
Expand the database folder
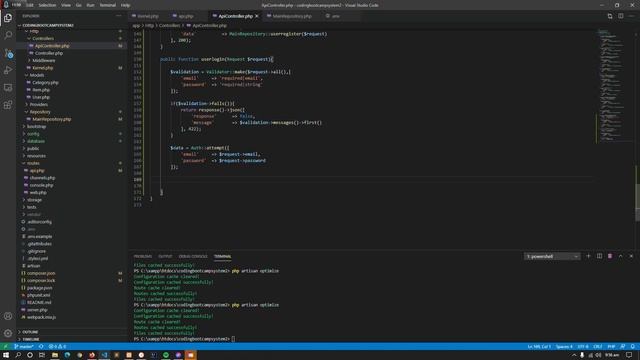[x=36, y=141]
